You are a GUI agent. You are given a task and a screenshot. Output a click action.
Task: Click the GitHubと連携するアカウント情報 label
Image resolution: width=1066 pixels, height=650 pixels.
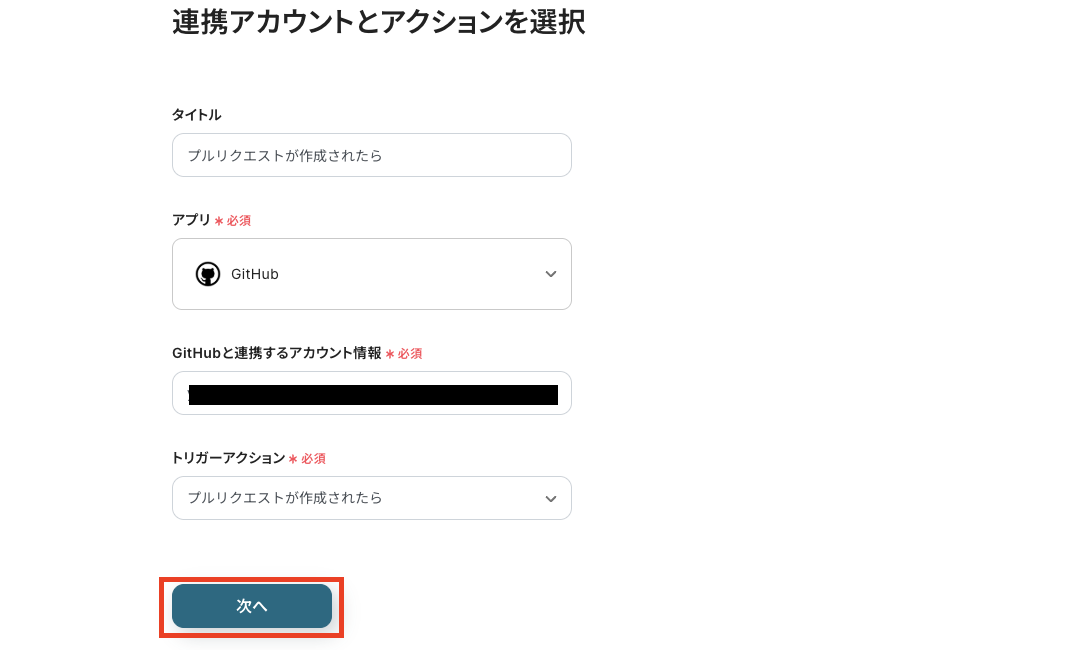276,353
